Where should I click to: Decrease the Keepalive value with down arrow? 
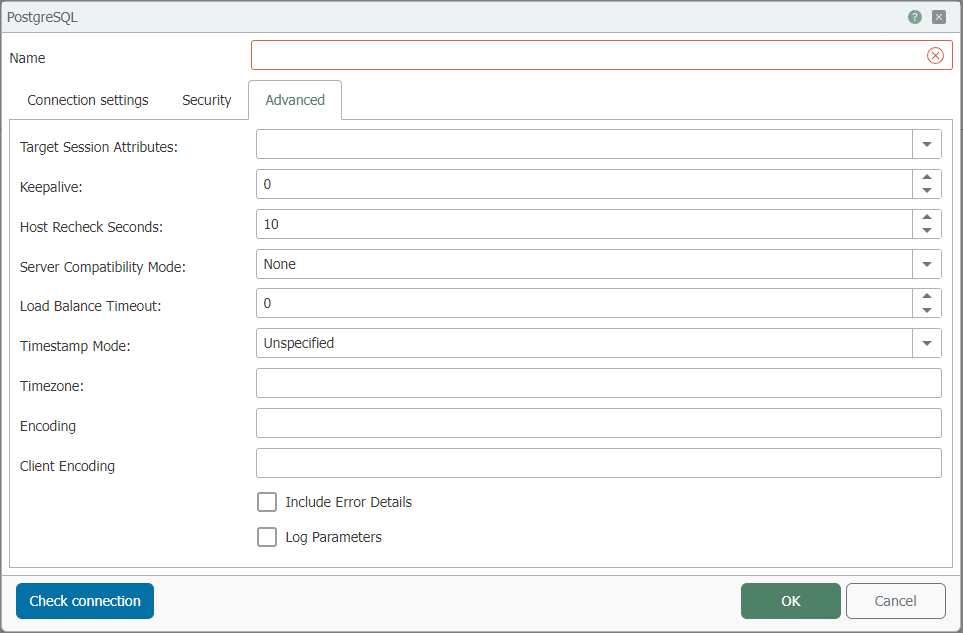coord(927,191)
